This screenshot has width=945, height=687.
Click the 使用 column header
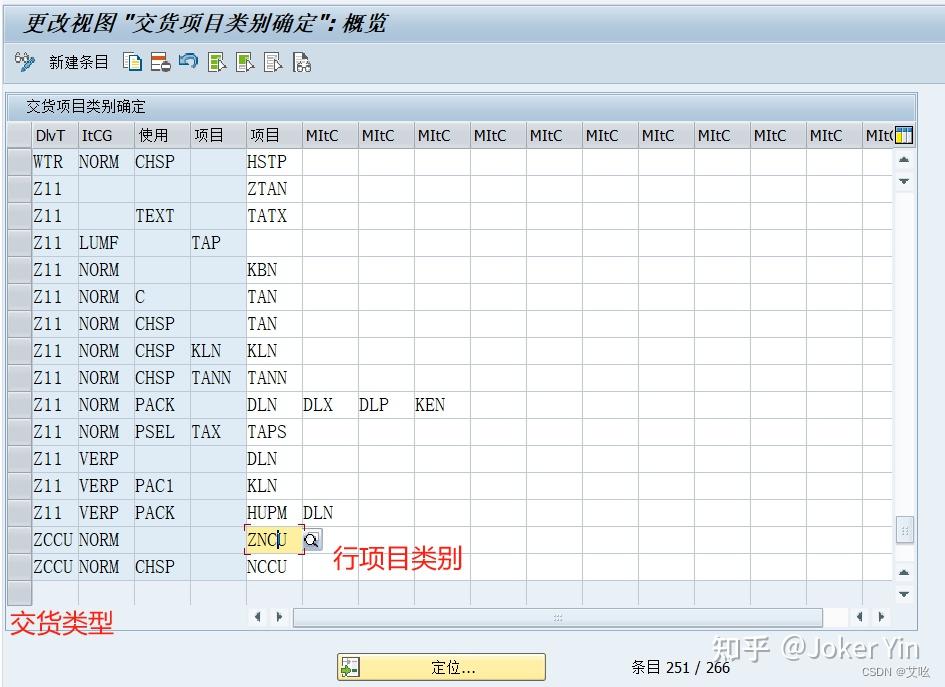pyautogui.click(x=155, y=134)
